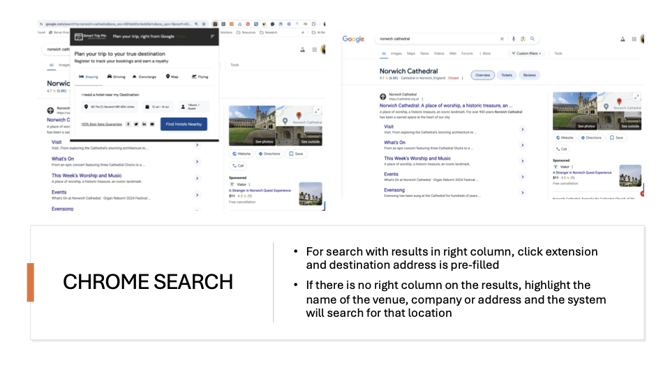Click the email share icon in popup
The height and width of the screenshot is (376, 670).
(x=152, y=124)
